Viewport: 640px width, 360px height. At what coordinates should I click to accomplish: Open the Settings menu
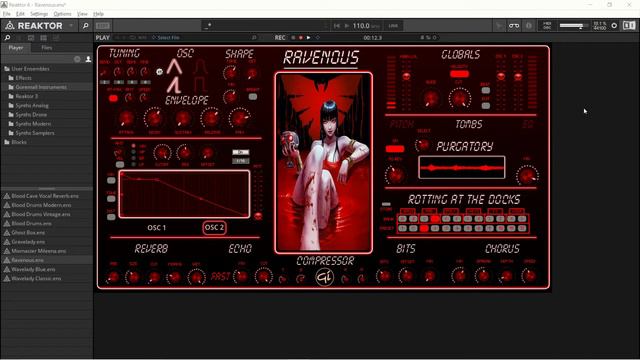click(x=39, y=14)
